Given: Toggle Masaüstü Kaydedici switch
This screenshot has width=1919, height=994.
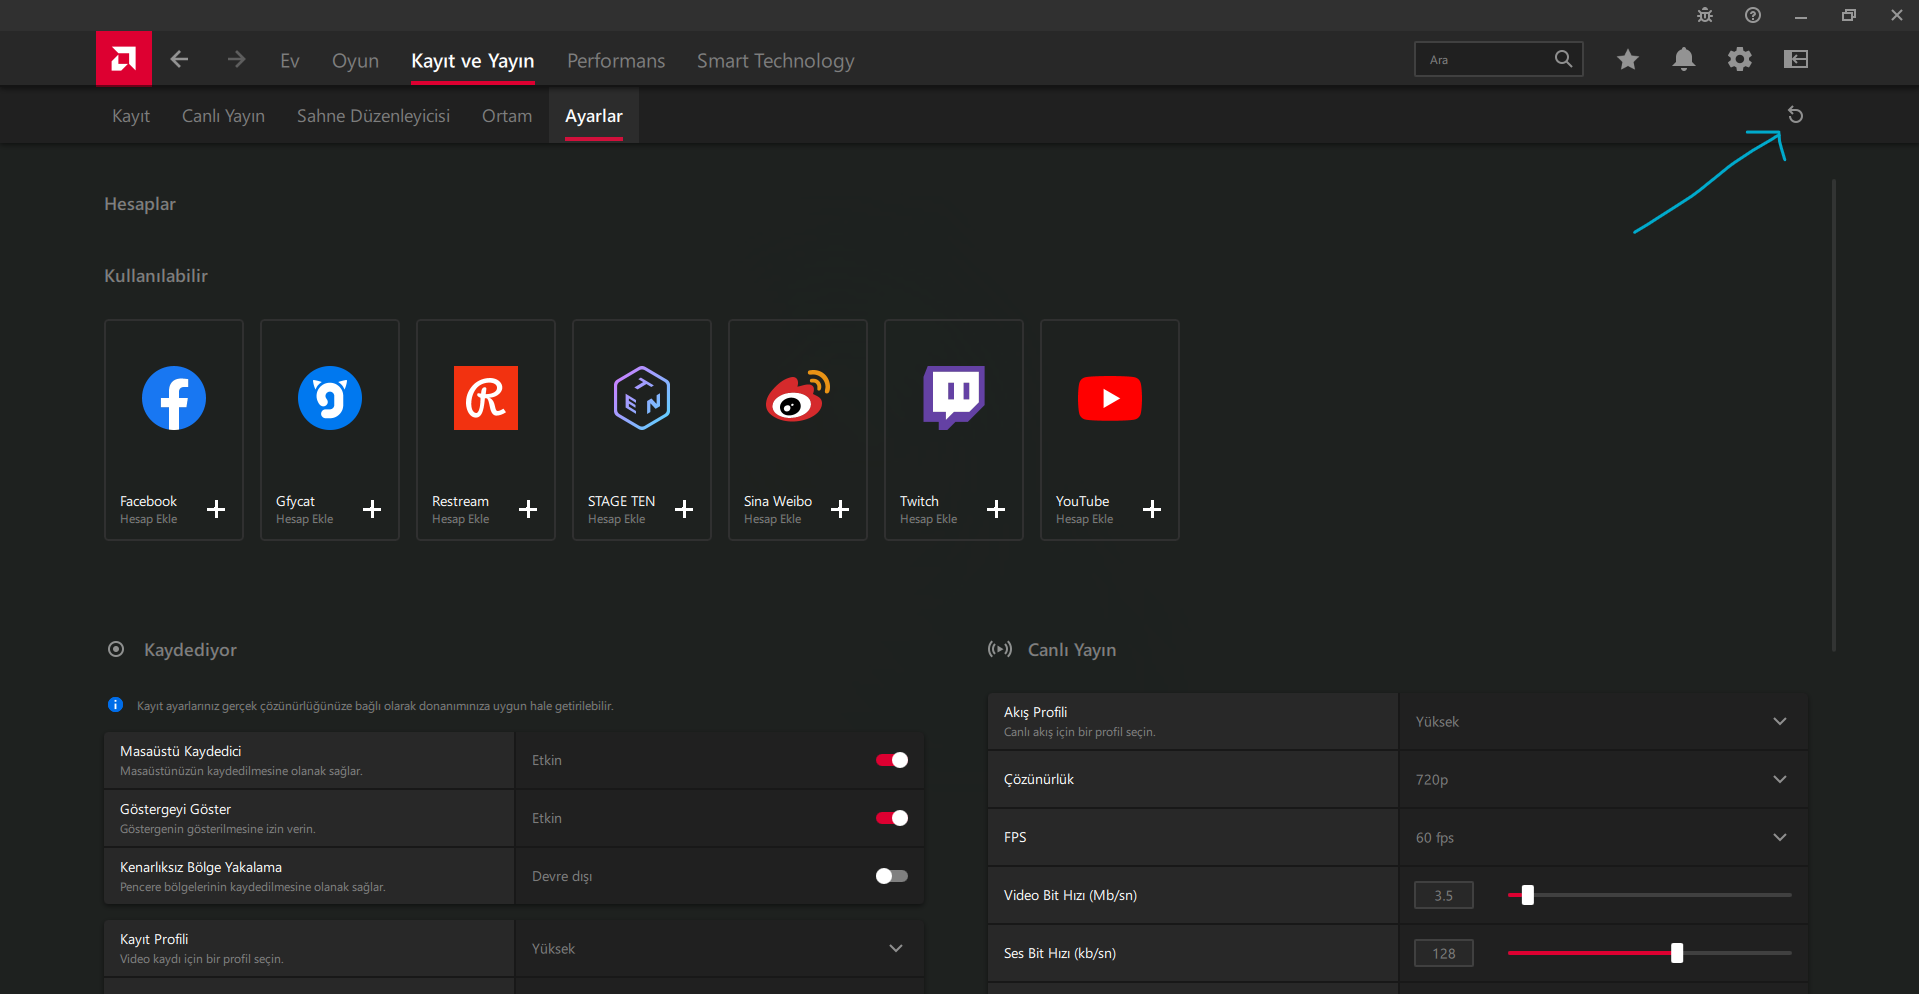Looking at the screenshot, I should (x=892, y=760).
